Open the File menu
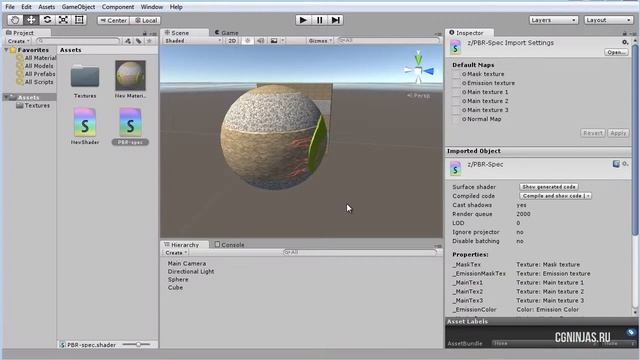The image size is (640, 360). pos(10,7)
